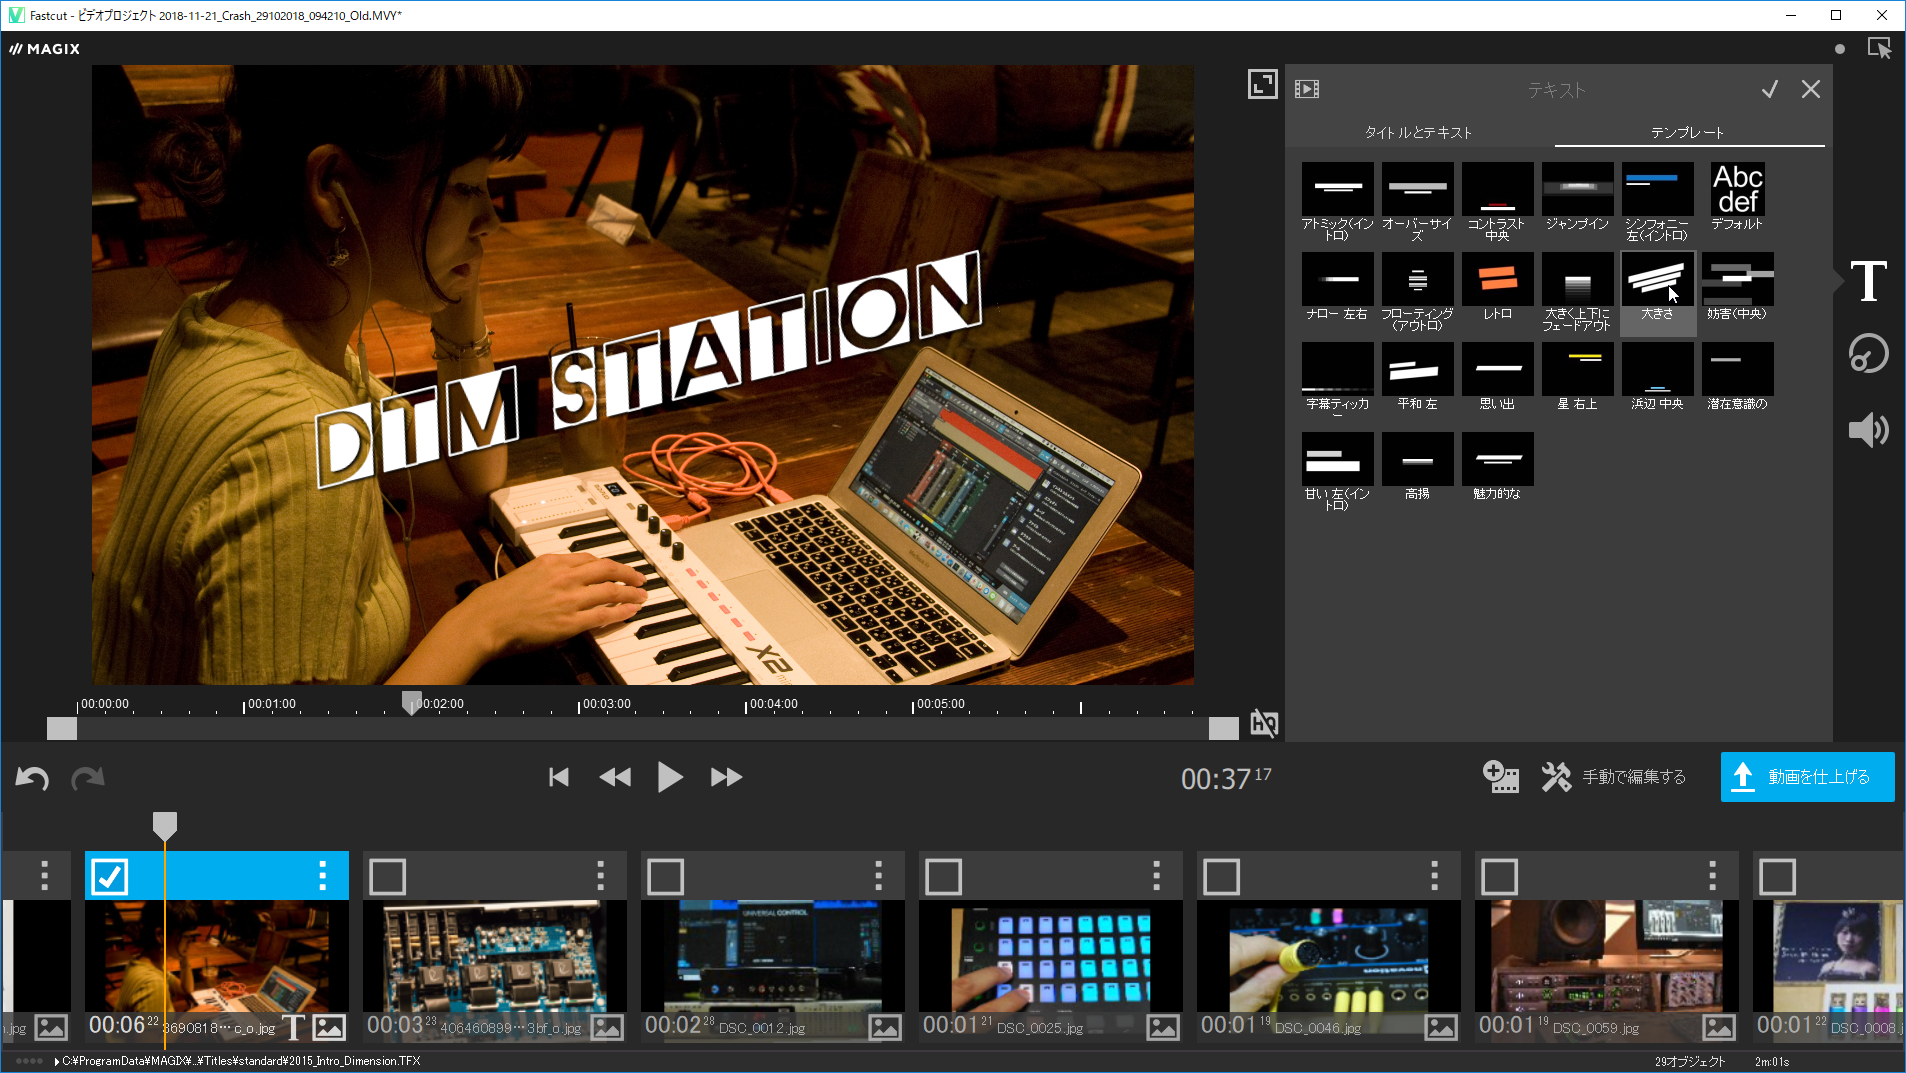1906x1073 pixels.
Task: Check the DSC_0012.jpg clip checkbox
Action: coord(666,877)
